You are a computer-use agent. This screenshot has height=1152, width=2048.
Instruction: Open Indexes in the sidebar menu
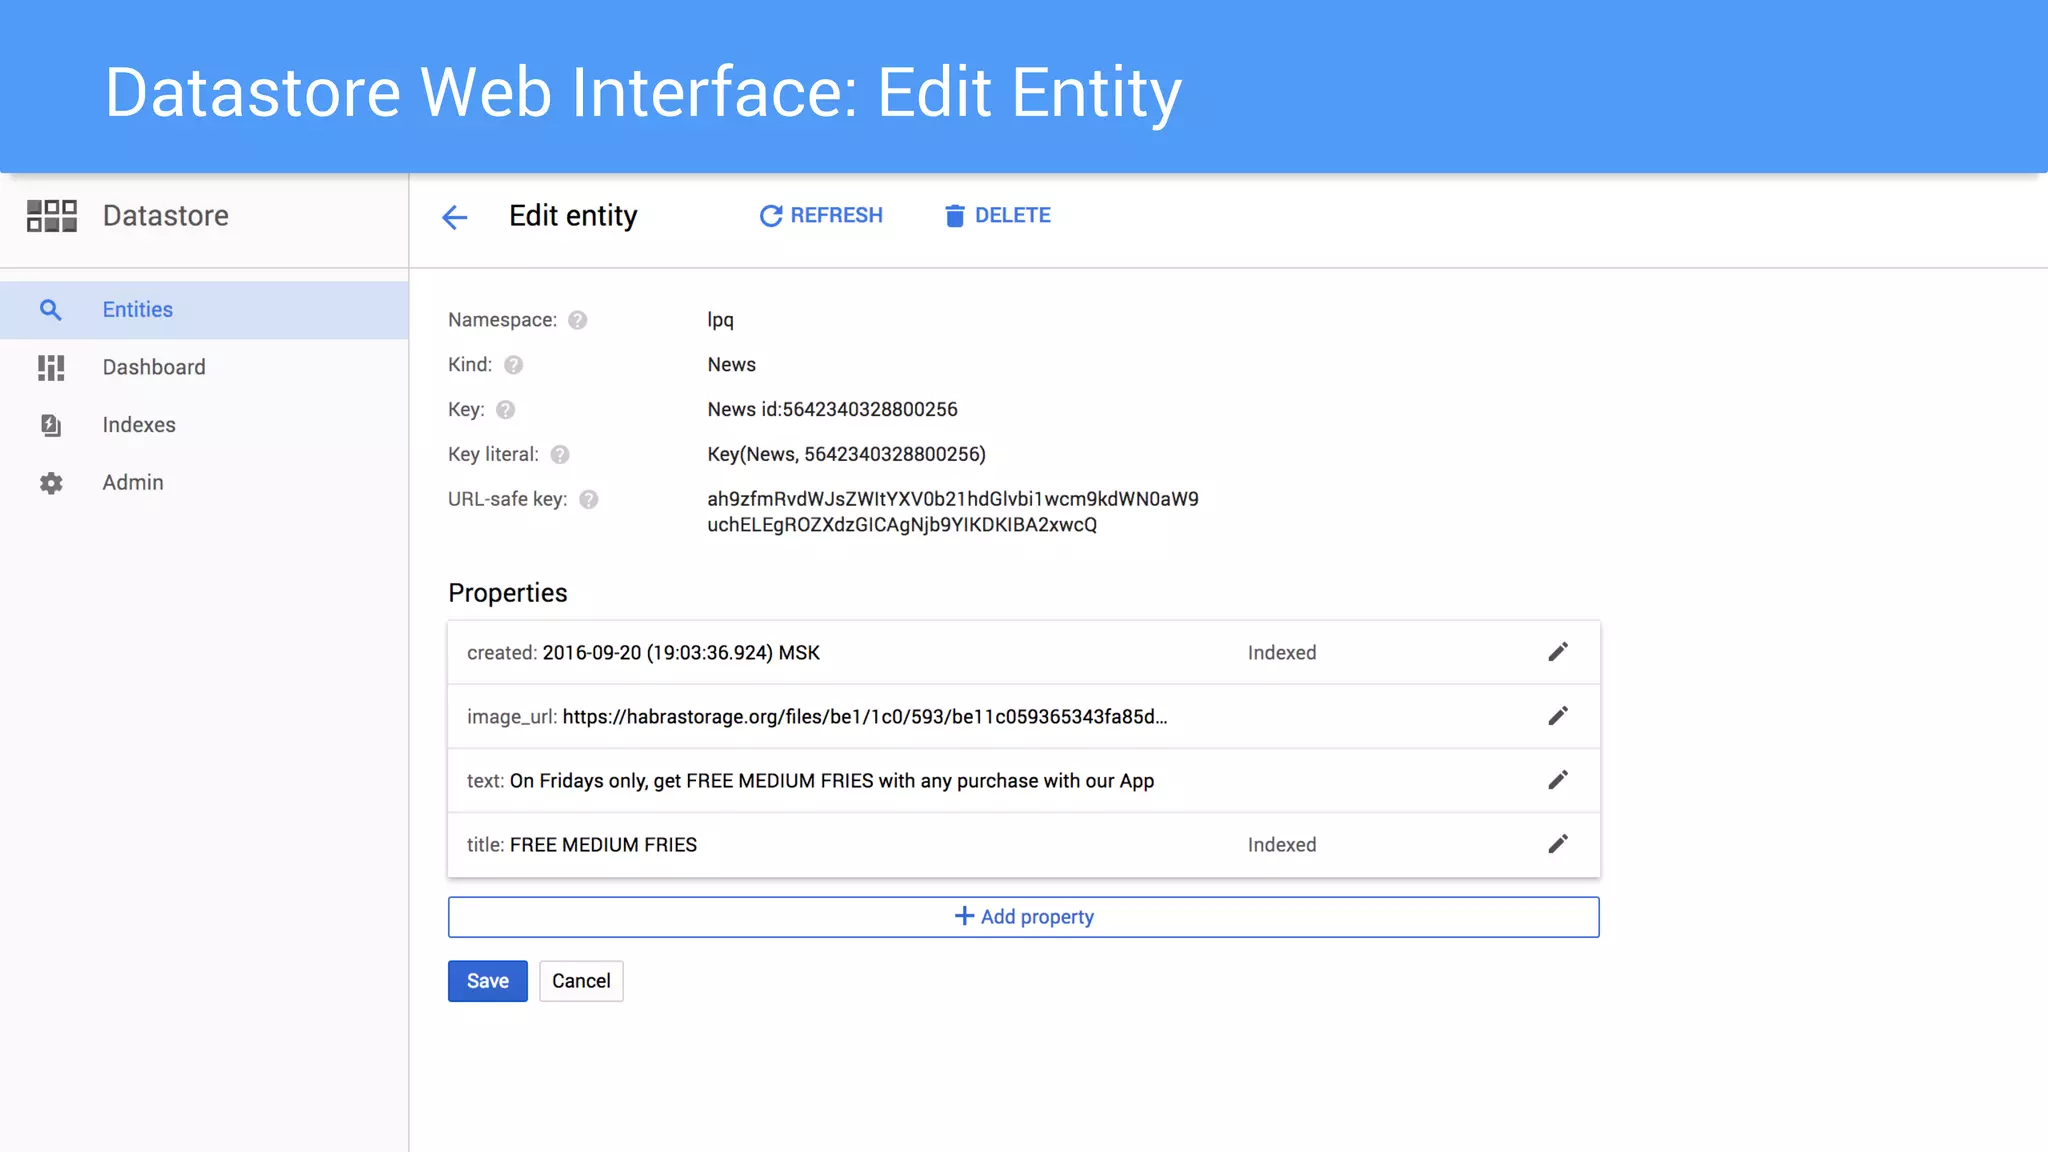[204, 425]
